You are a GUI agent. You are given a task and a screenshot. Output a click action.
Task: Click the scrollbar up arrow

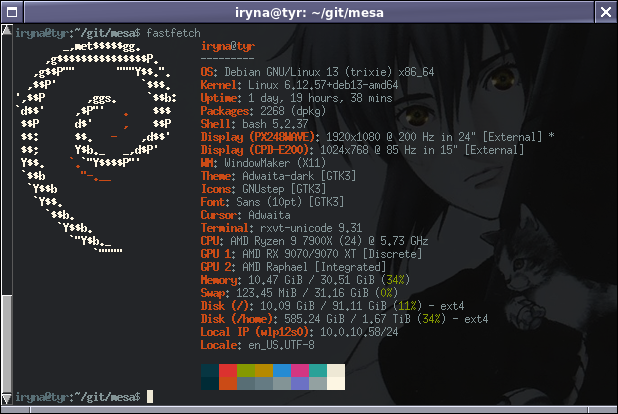(7, 30)
